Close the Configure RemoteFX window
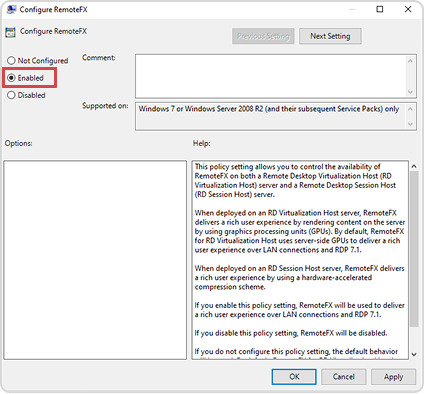Image resolution: width=424 pixels, height=394 pixels. (x=408, y=9)
